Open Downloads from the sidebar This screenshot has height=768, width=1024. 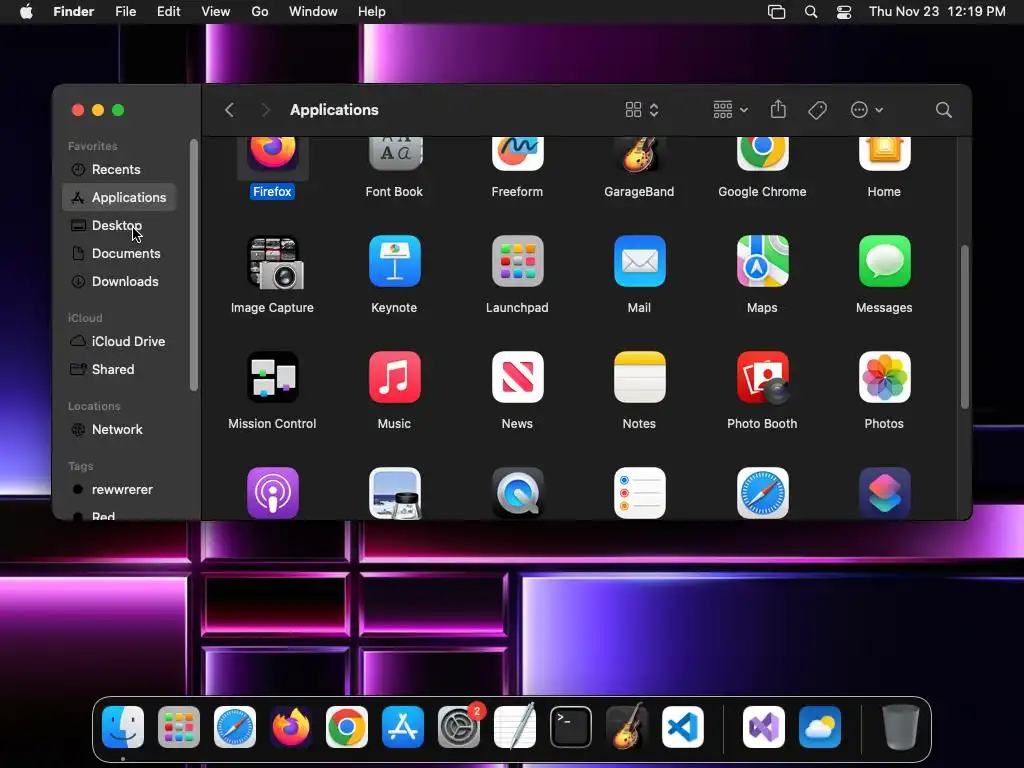(119, 281)
